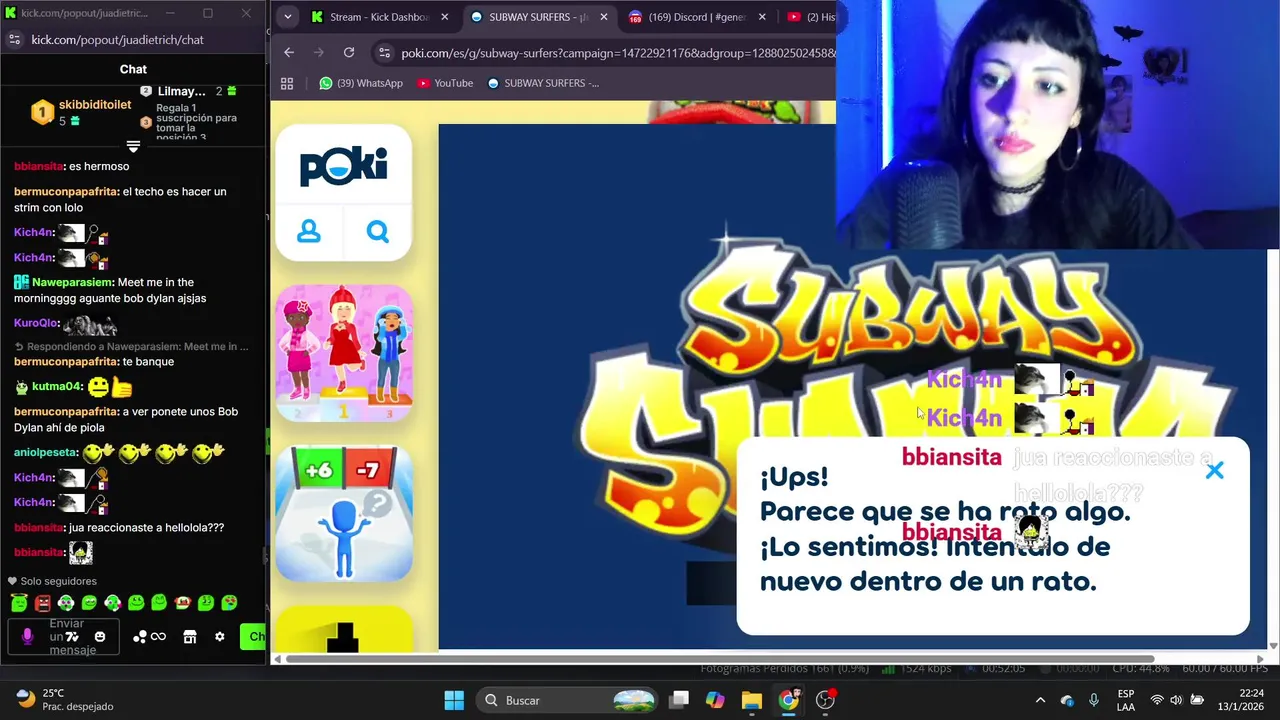Switch to Stream - Kick Dashboard tab
This screenshot has width=1280, height=720.
[380, 17]
